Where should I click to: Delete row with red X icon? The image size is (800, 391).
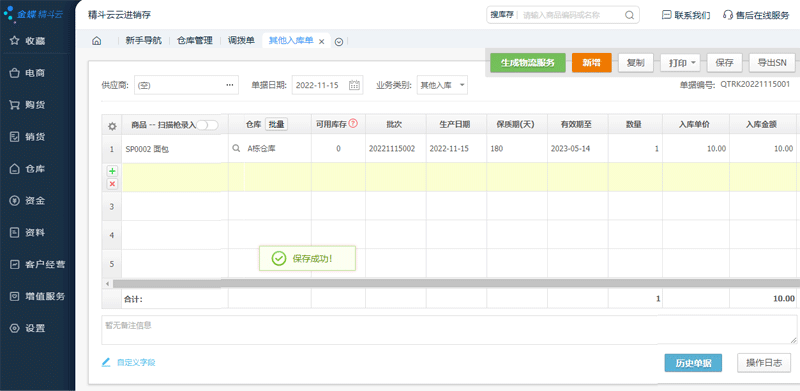pos(112,184)
